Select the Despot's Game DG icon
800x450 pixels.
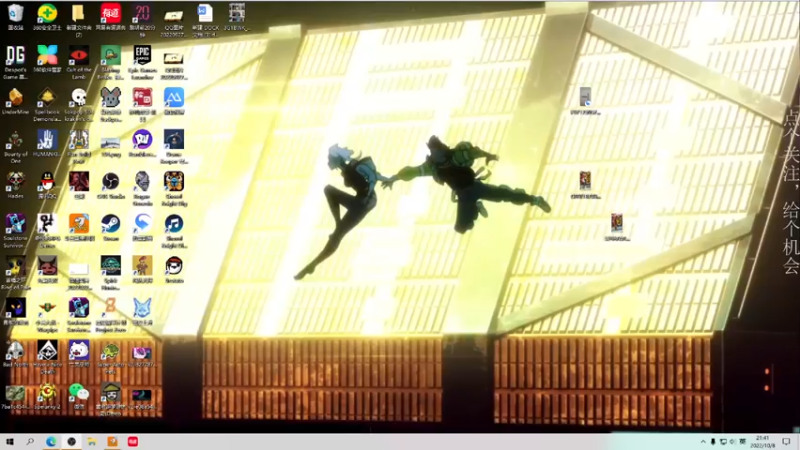pos(15,62)
